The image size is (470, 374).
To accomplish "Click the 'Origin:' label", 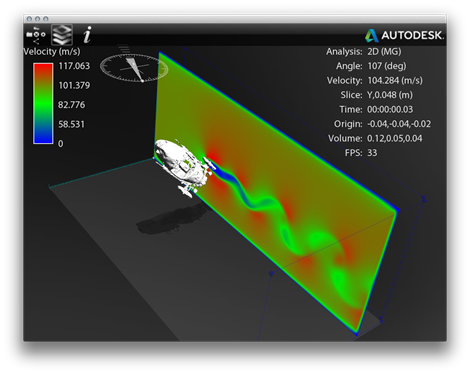I will click(x=348, y=124).
